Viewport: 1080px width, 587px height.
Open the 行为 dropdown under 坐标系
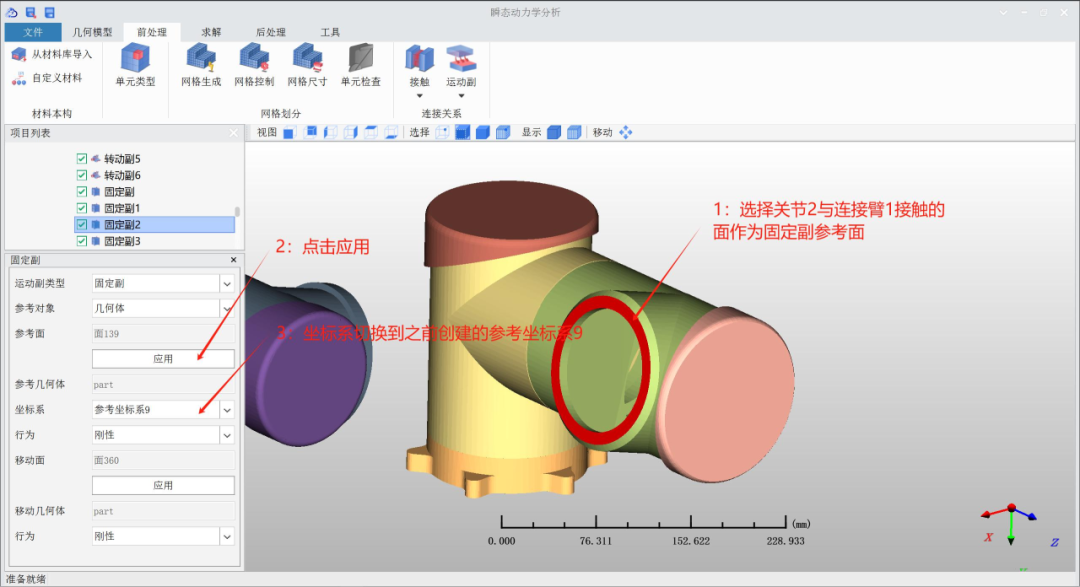tap(227, 435)
